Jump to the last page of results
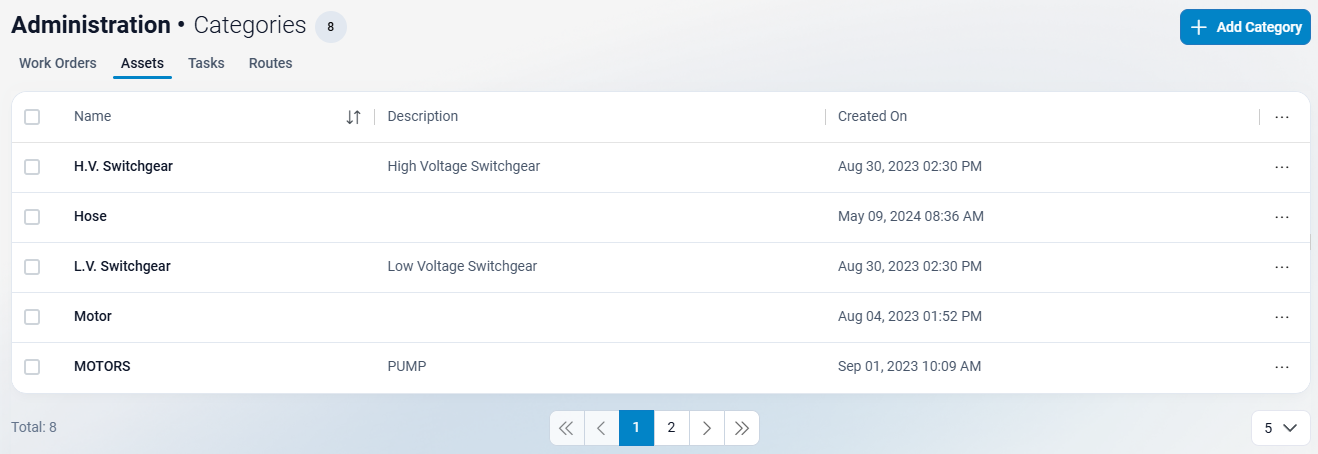This screenshot has width=1318, height=454. point(741,428)
